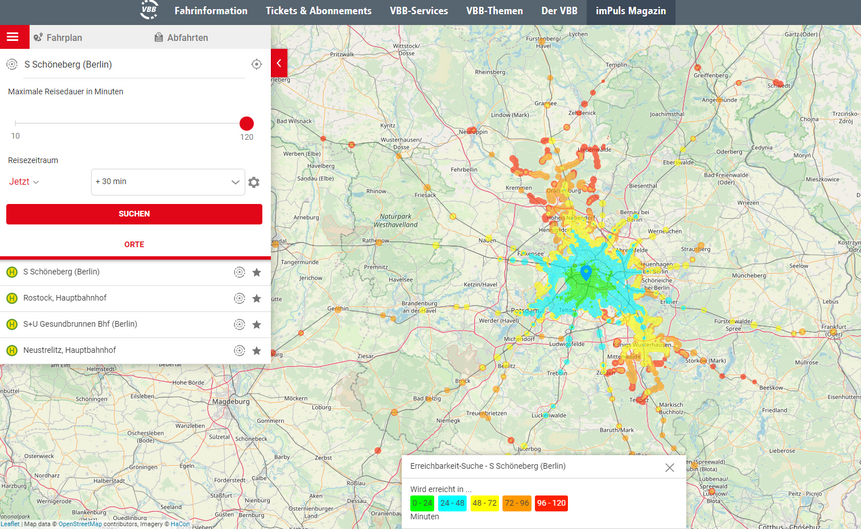This screenshot has width=861, height=529.
Task: Show S+U Gesundbrunnen reachability target icon
Action: pos(239,324)
